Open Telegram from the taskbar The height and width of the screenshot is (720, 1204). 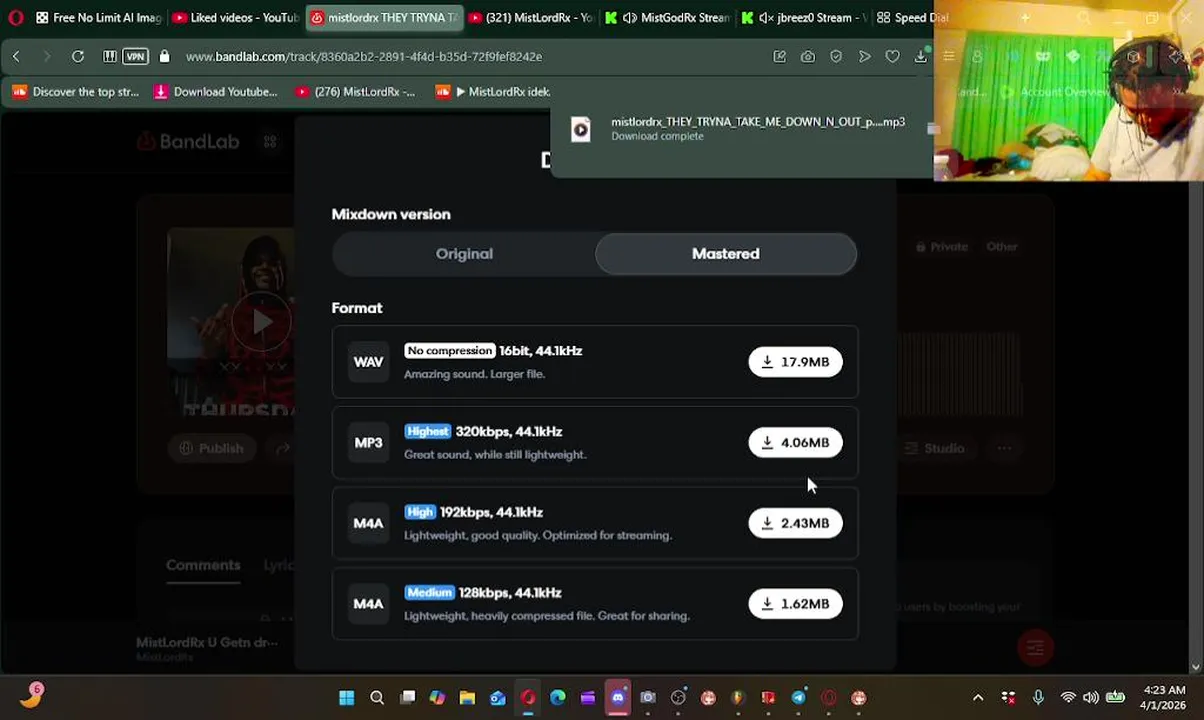point(798,698)
